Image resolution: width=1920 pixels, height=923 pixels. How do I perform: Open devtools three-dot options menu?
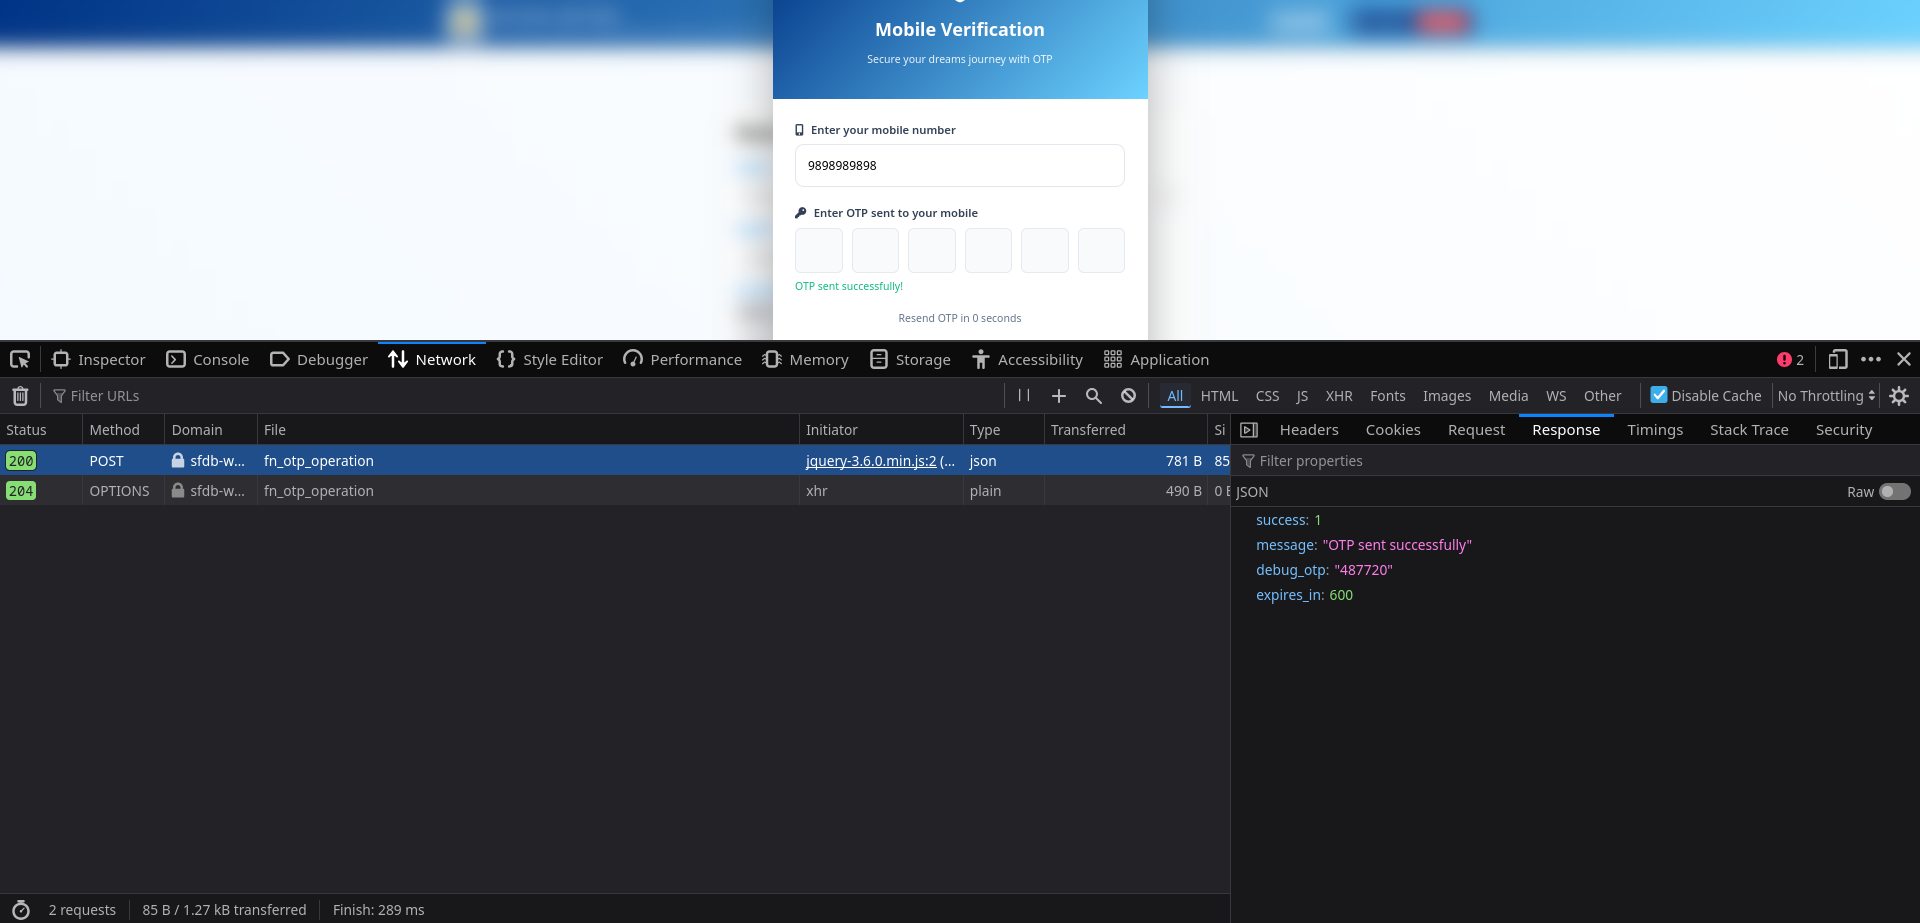tap(1871, 360)
